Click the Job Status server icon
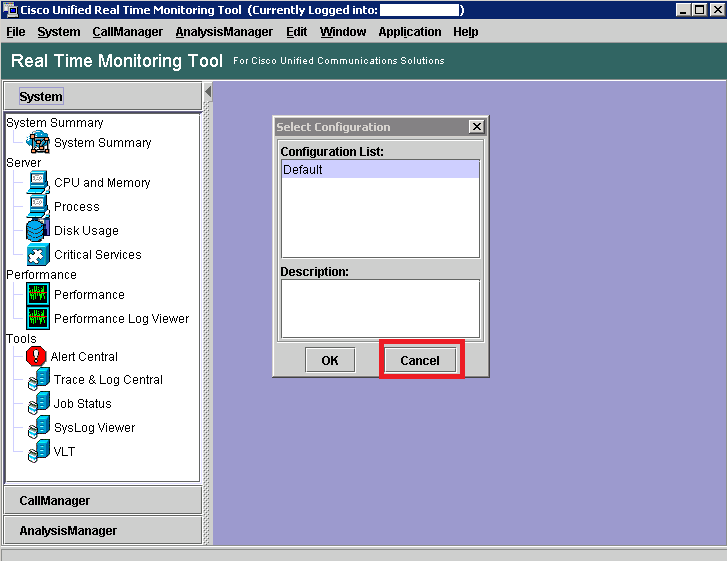This screenshot has height=561, width=727. tap(38, 403)
